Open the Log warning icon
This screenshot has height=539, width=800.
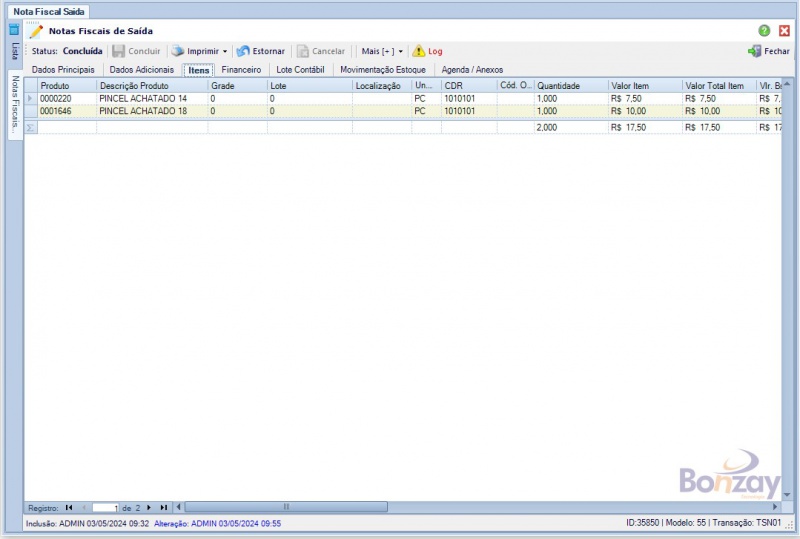[x=419, y=51]
